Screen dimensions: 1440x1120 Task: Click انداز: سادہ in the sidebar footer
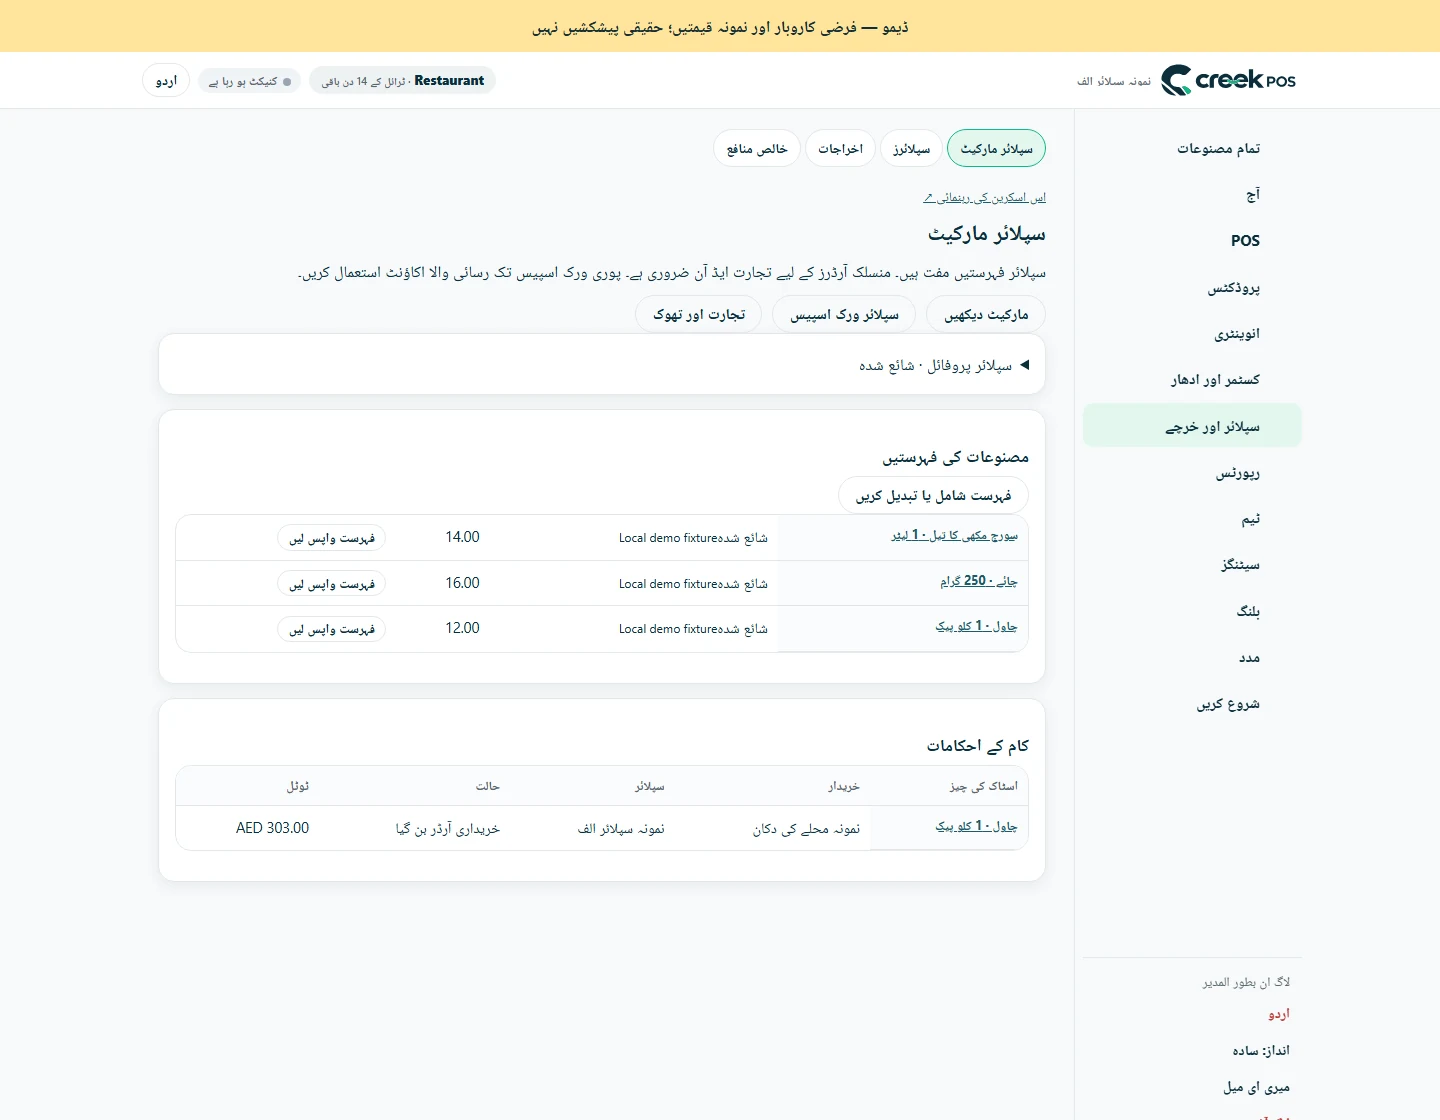[x=1261, y=1051]
